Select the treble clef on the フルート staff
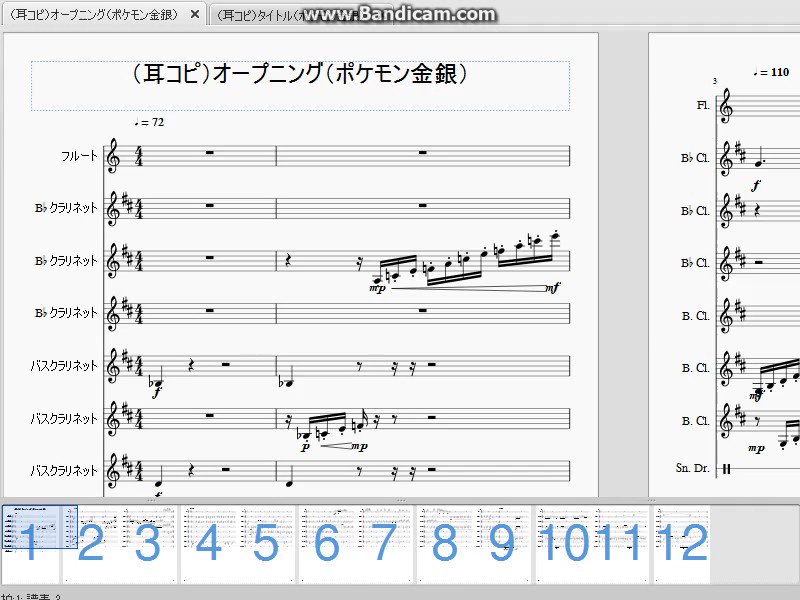This screenshot has width=800, height=600. pyautogui.click(x=113, y=156)
